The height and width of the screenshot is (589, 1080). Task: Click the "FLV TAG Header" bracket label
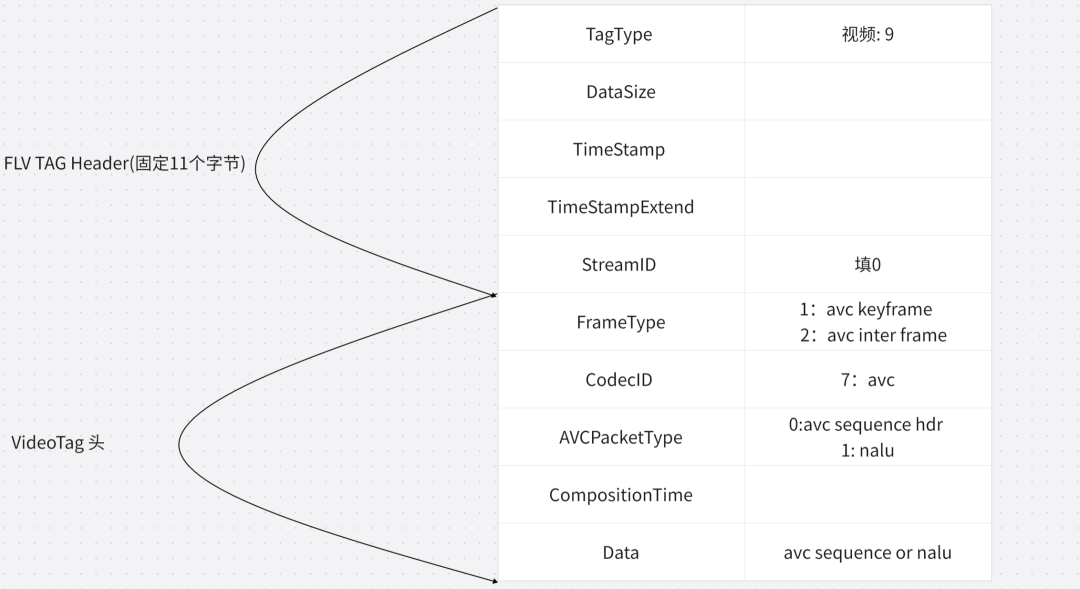click(x=125, y=163)
